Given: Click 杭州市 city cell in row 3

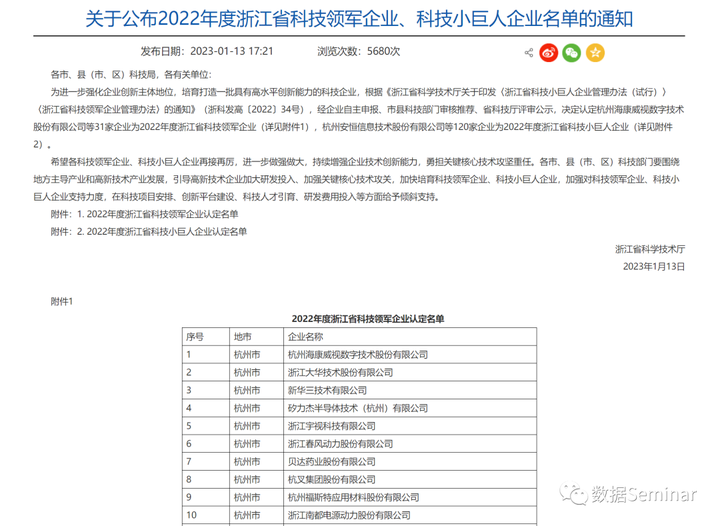Looking at the screenshot, I should point(257,390).
